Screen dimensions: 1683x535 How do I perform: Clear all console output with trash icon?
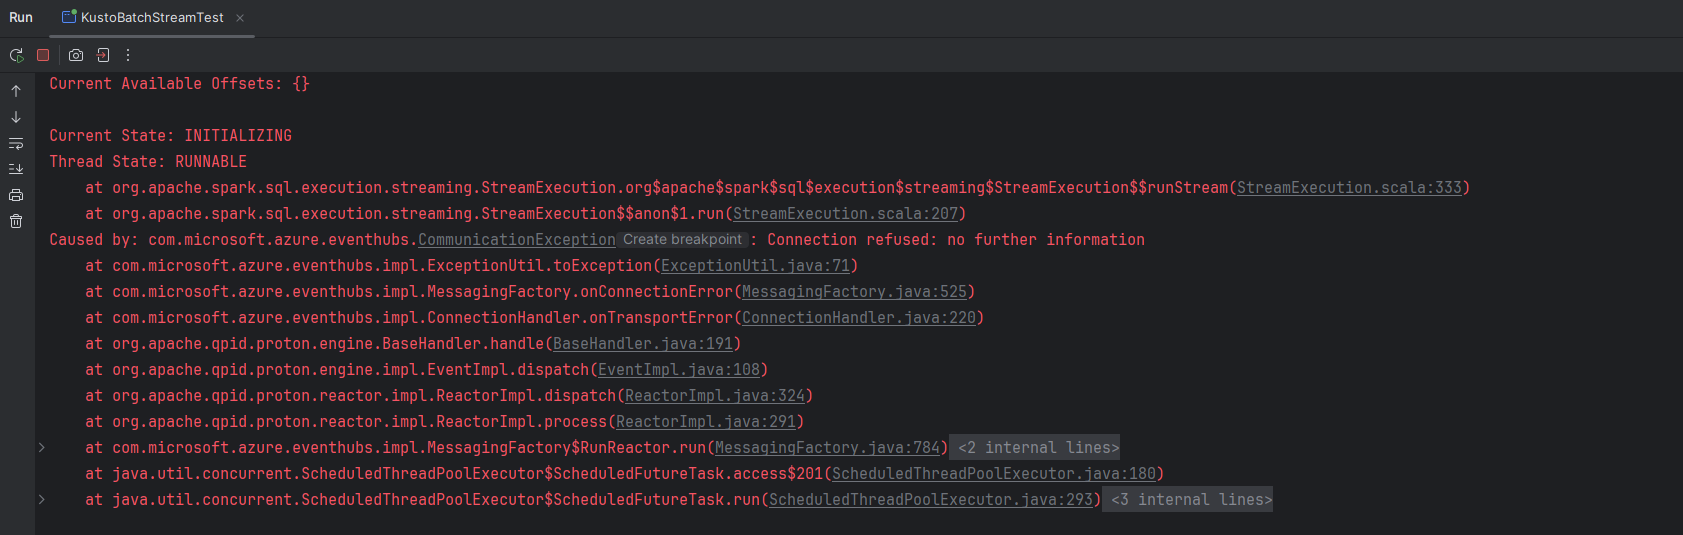point(16,221)
